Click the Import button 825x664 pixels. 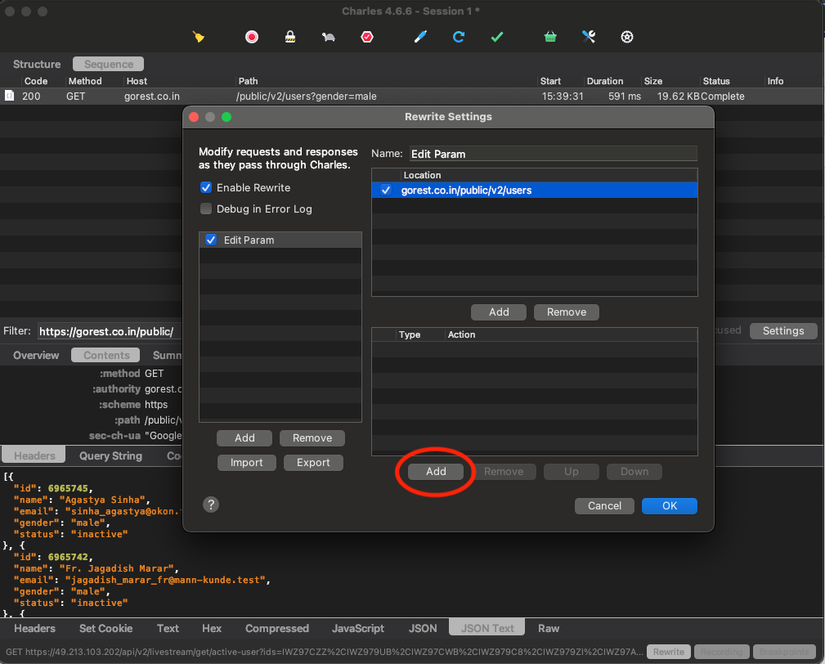246,462
